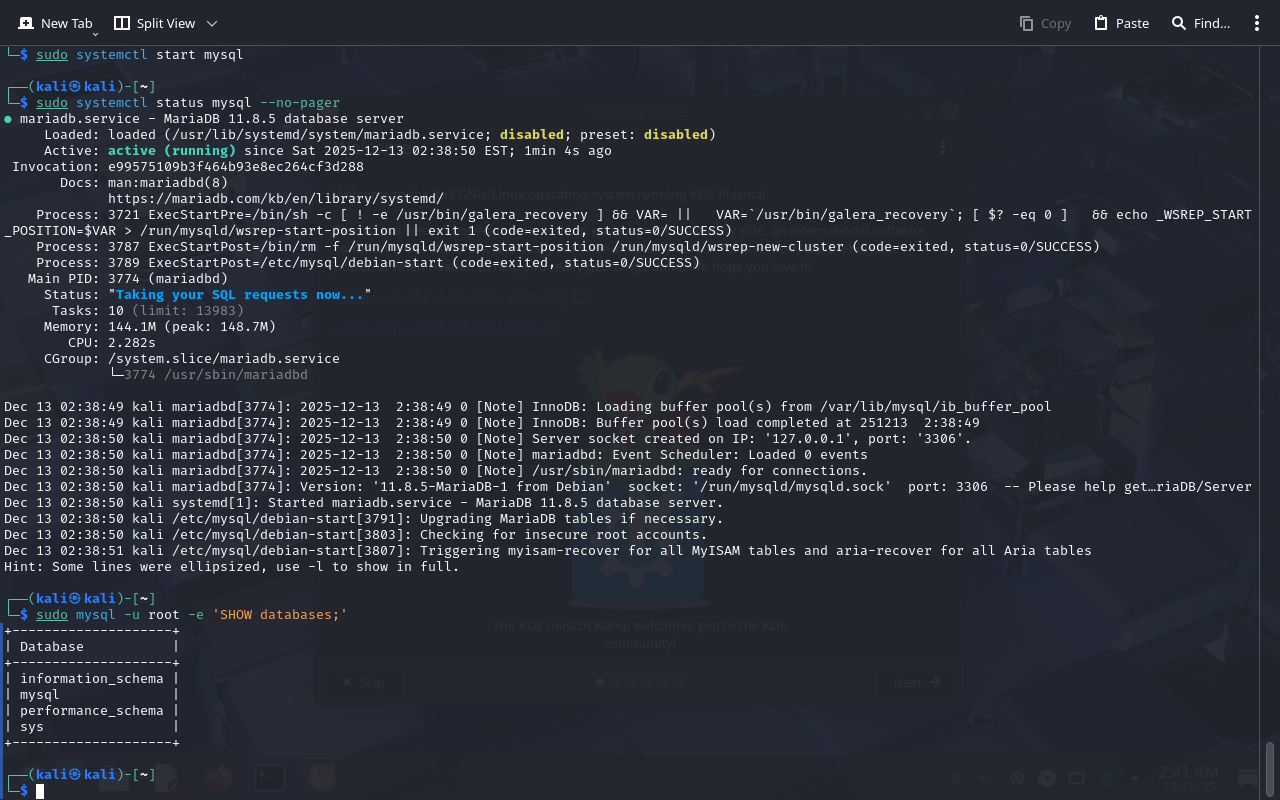This screenshot has height=800, width=1280.
Task: Open the New Tab profile dropdown arrow
Action: tap(95, 34)
